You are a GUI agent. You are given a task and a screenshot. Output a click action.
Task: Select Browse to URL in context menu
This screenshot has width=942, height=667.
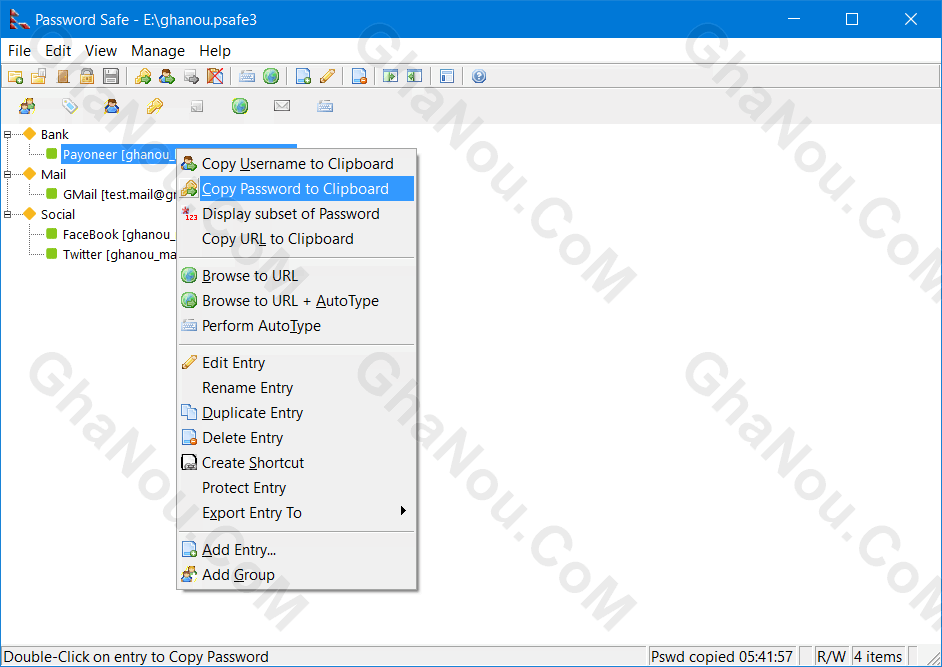click(297, 276)
